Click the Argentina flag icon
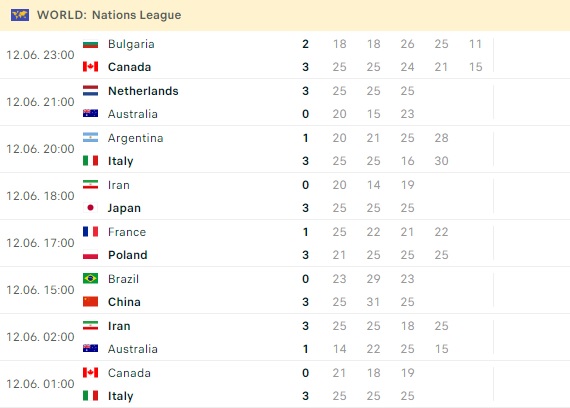Image resolution: width=570 pixels, height=408 pixels. [x=90, y=138]
